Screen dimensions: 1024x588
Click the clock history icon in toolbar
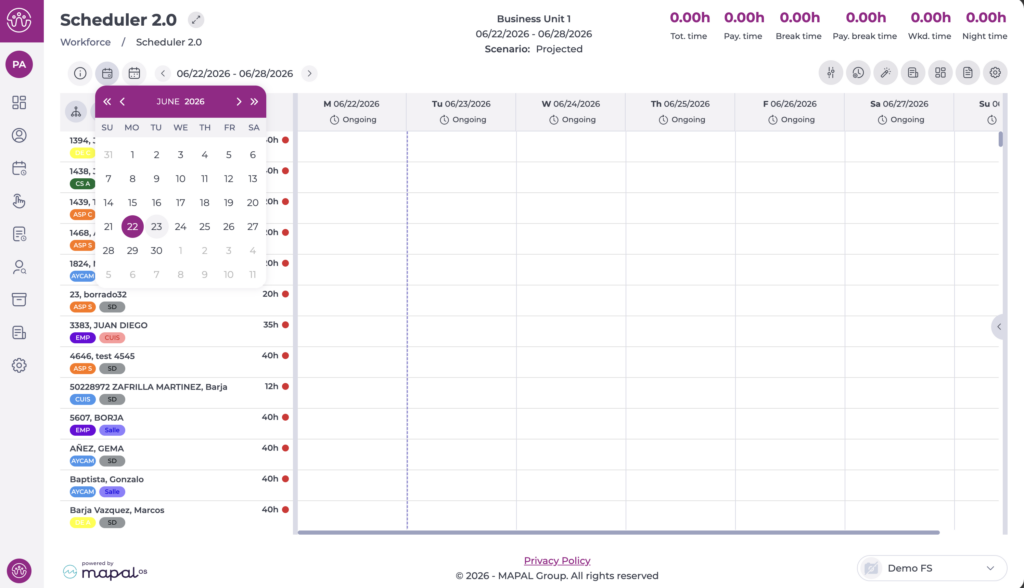[858, 73]
